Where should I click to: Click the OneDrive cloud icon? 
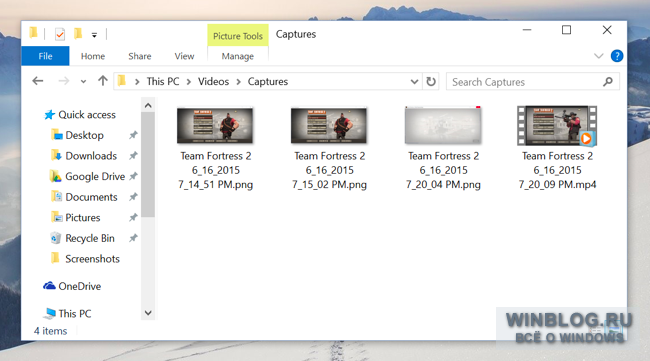(49, 286)
